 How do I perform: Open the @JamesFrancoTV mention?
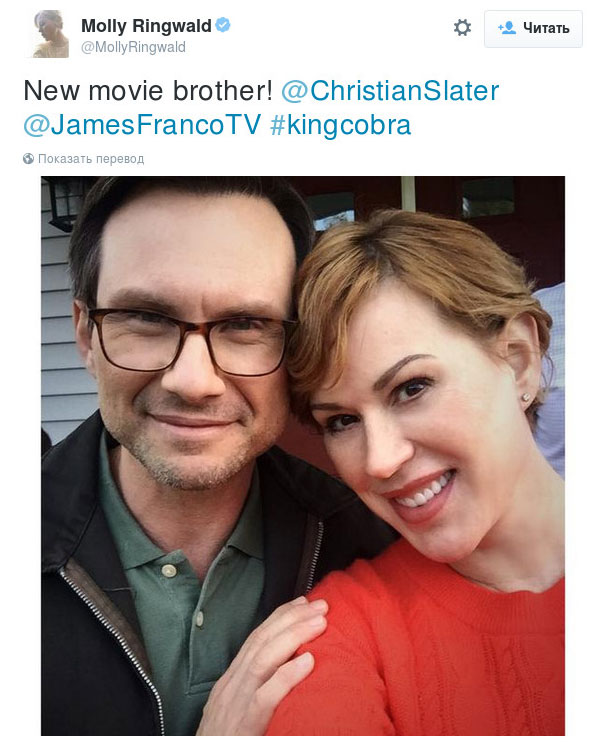tap(142, 125)
